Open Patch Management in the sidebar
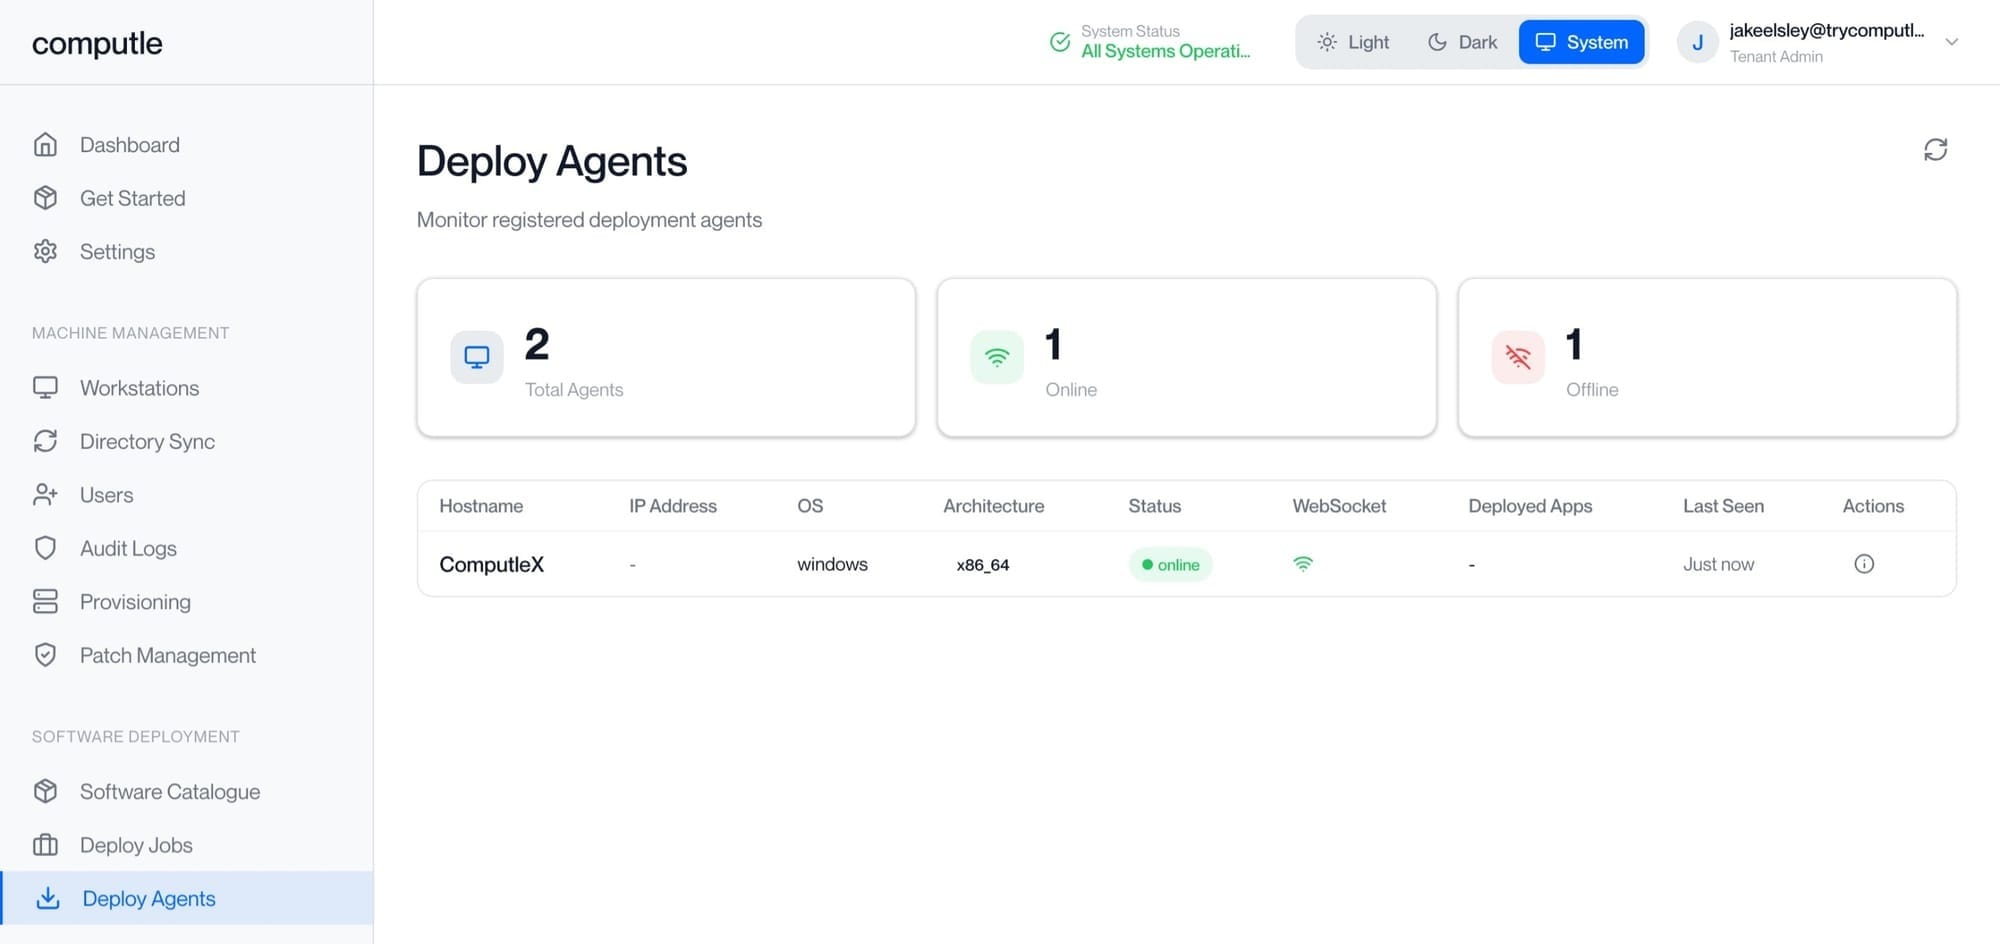 coord(168,655)
